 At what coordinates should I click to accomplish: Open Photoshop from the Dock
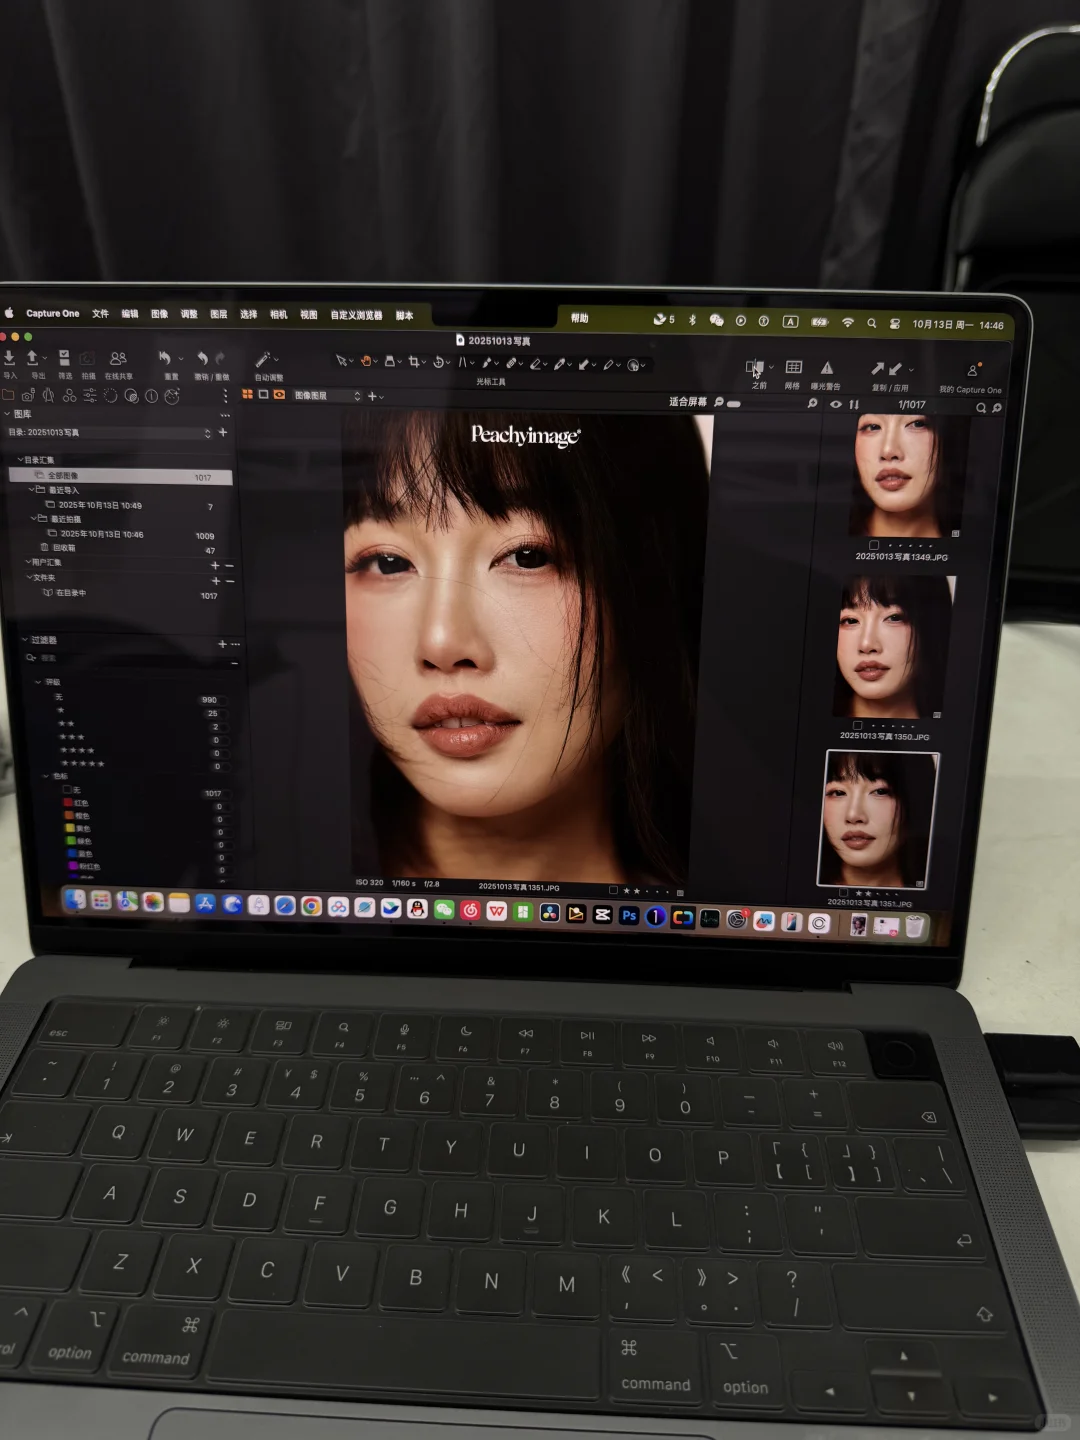click(629, 915)
